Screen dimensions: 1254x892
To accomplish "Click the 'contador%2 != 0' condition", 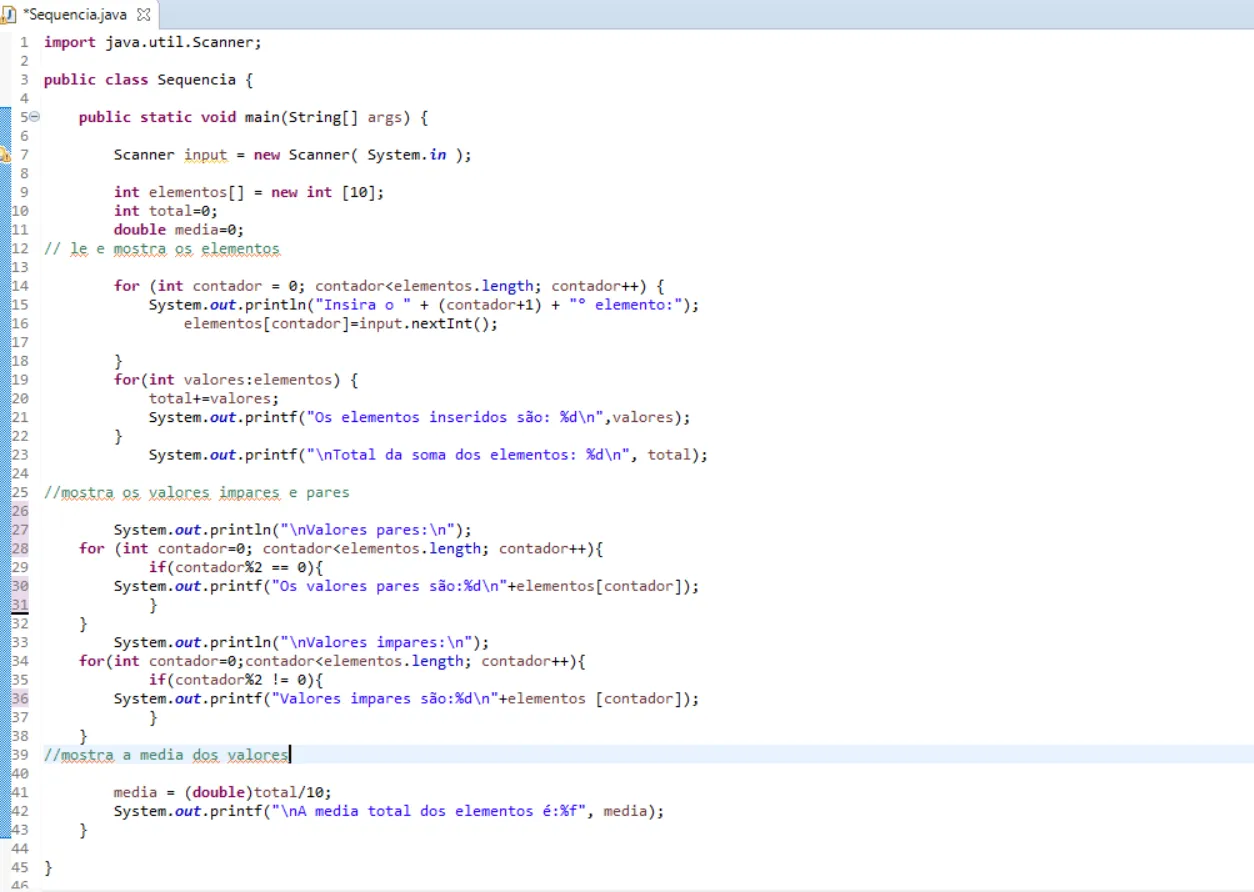I will tap(240, 680).
